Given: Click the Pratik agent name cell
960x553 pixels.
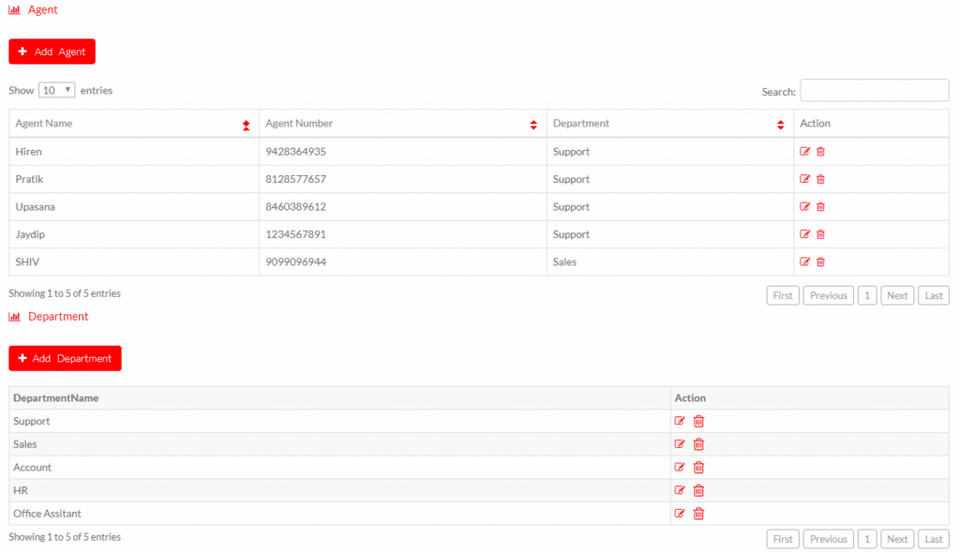Looking at the screenshot, I should click(133, 179).
